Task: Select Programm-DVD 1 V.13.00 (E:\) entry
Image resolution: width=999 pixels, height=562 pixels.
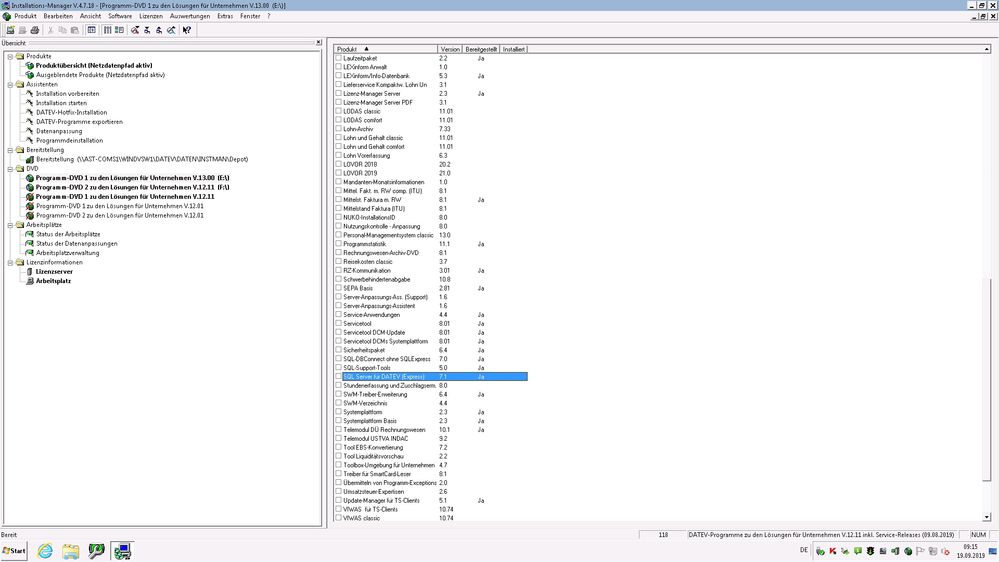Action: (x=133, y=178)
